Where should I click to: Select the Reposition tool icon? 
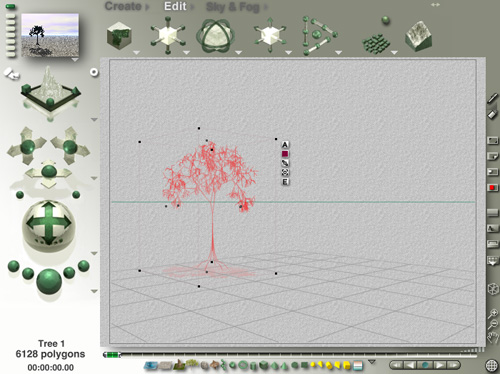click(x=270, y=35)
